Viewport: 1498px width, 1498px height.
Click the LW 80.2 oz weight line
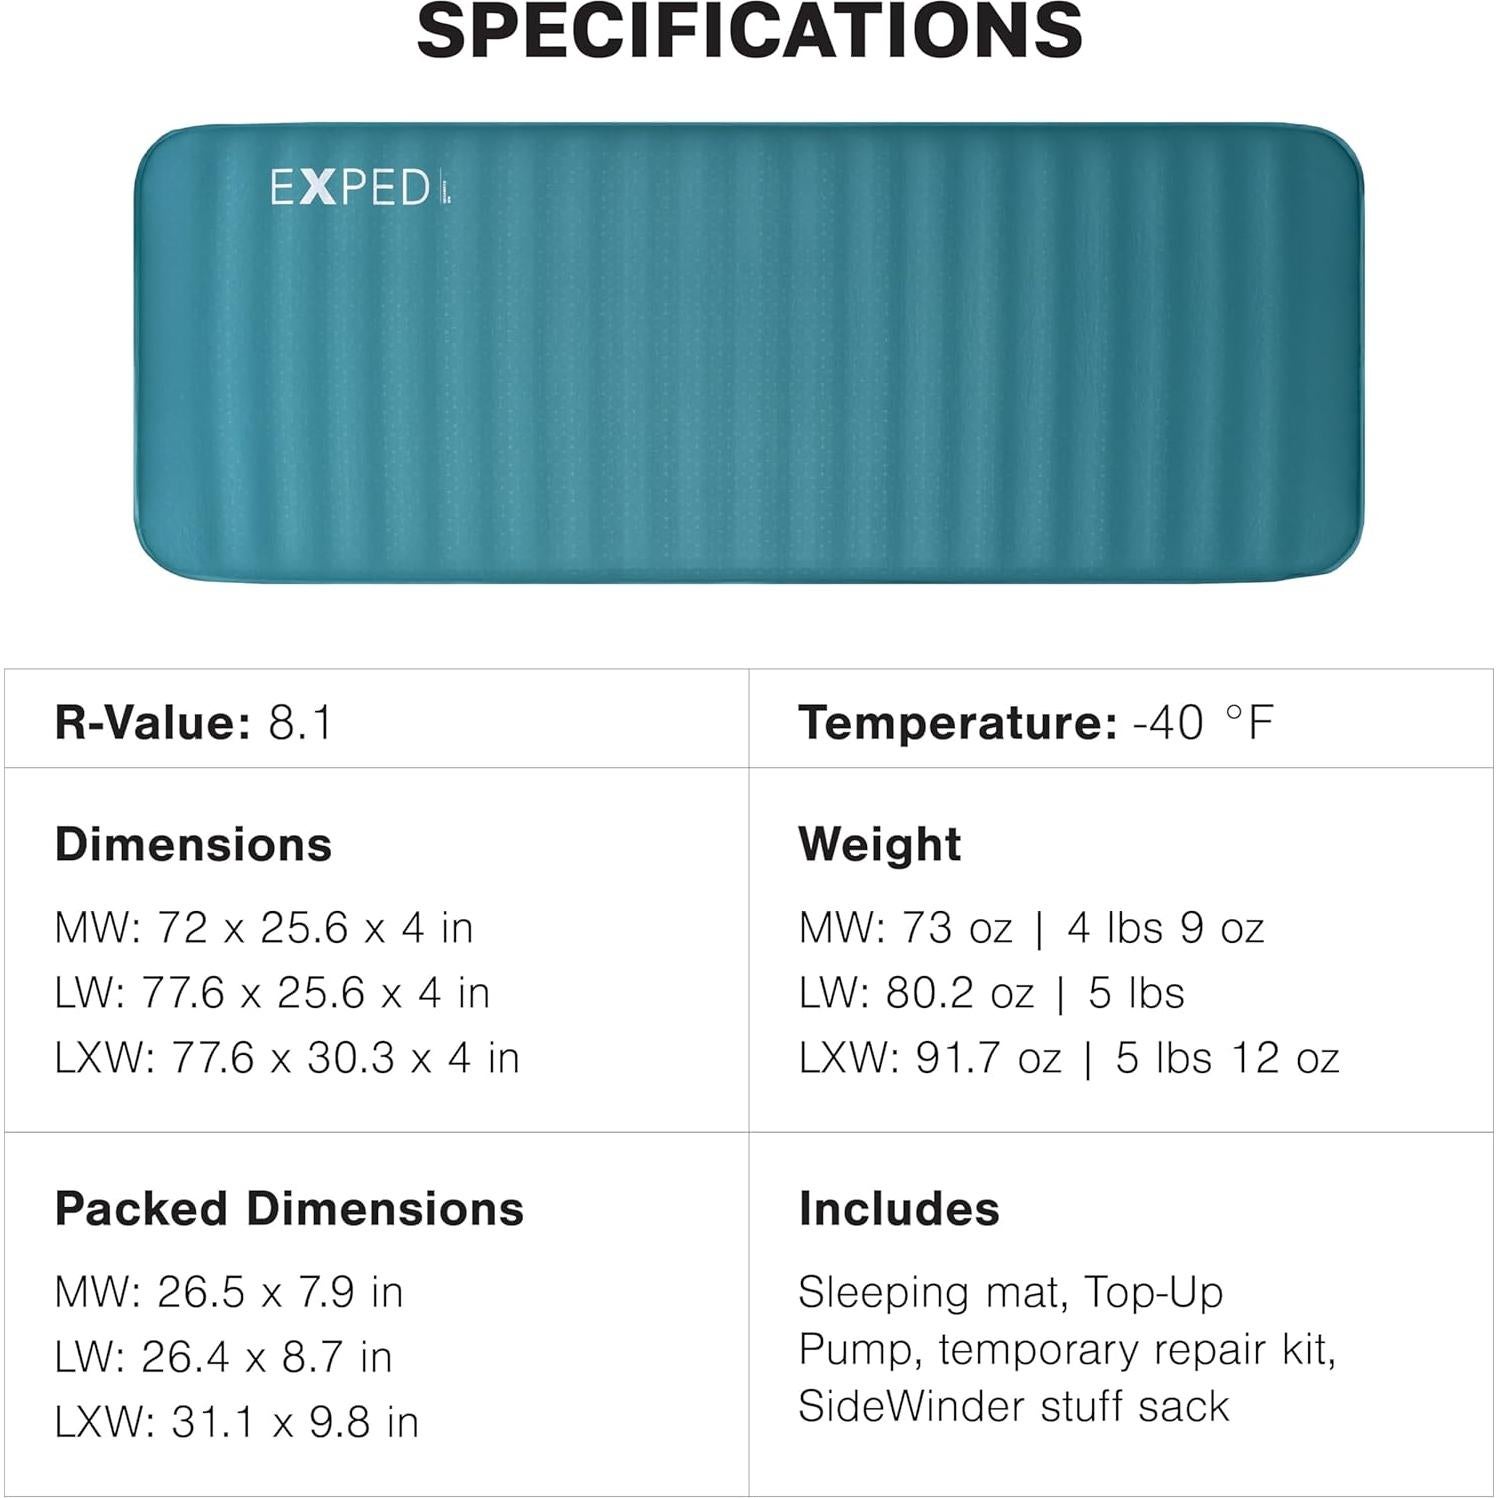click(991, 993)
